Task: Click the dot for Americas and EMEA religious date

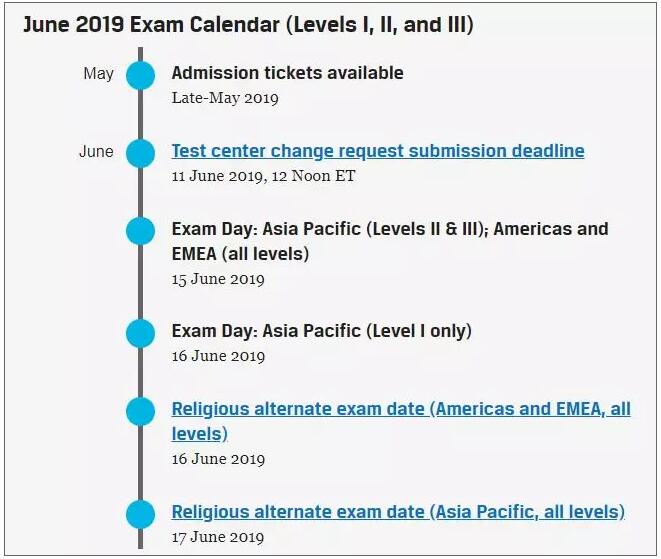Action: pos(141,410)
